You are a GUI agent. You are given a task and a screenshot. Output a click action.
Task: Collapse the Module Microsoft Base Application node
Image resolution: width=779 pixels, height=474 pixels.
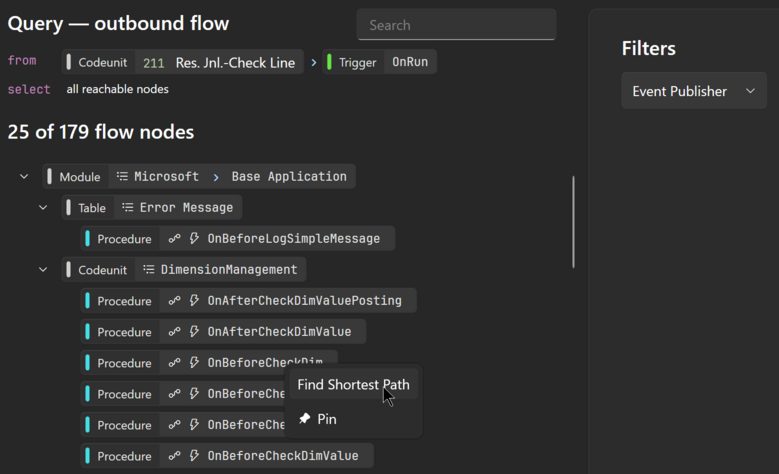click(24, 176)
